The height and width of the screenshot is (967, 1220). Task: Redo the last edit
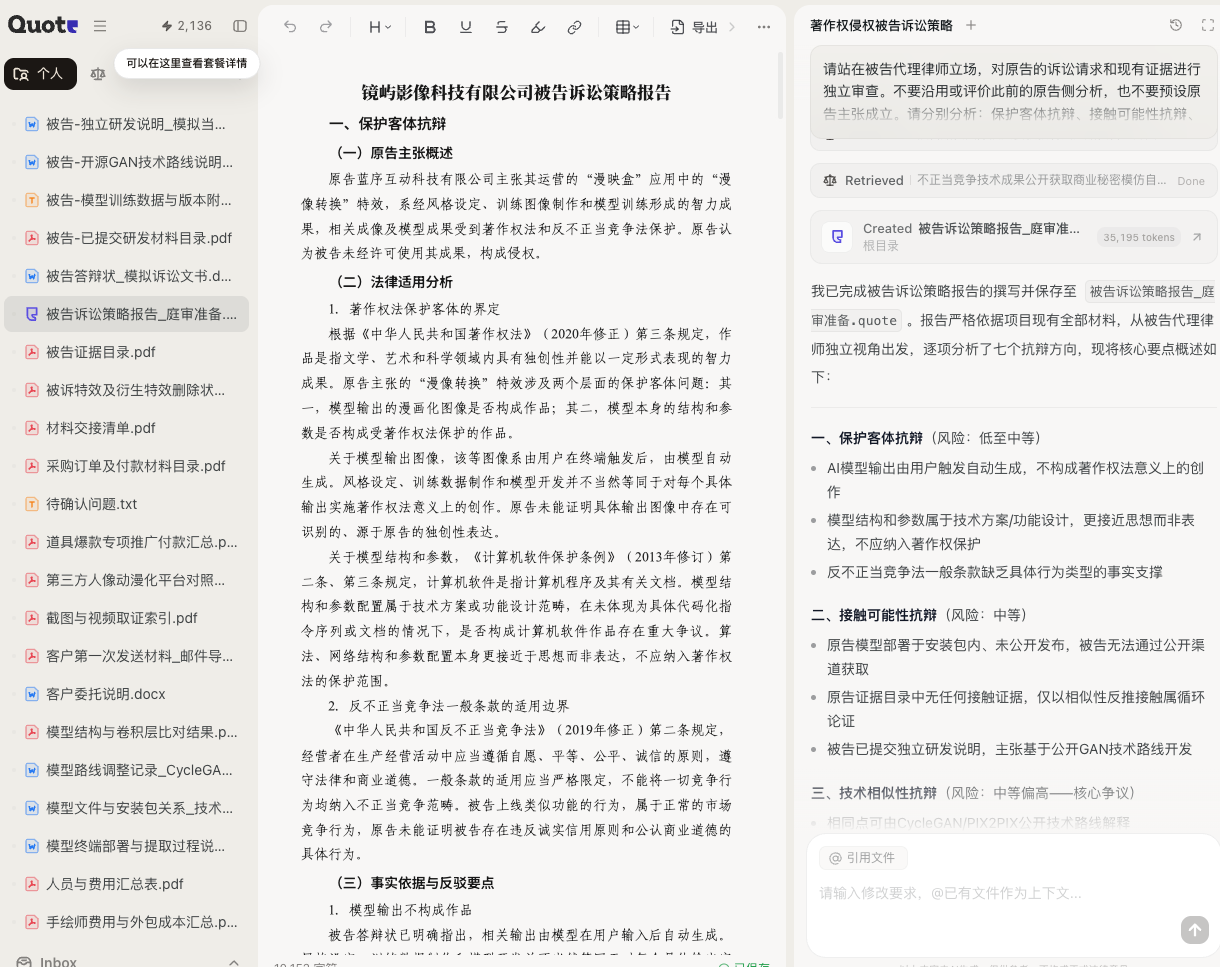point(326,27)
